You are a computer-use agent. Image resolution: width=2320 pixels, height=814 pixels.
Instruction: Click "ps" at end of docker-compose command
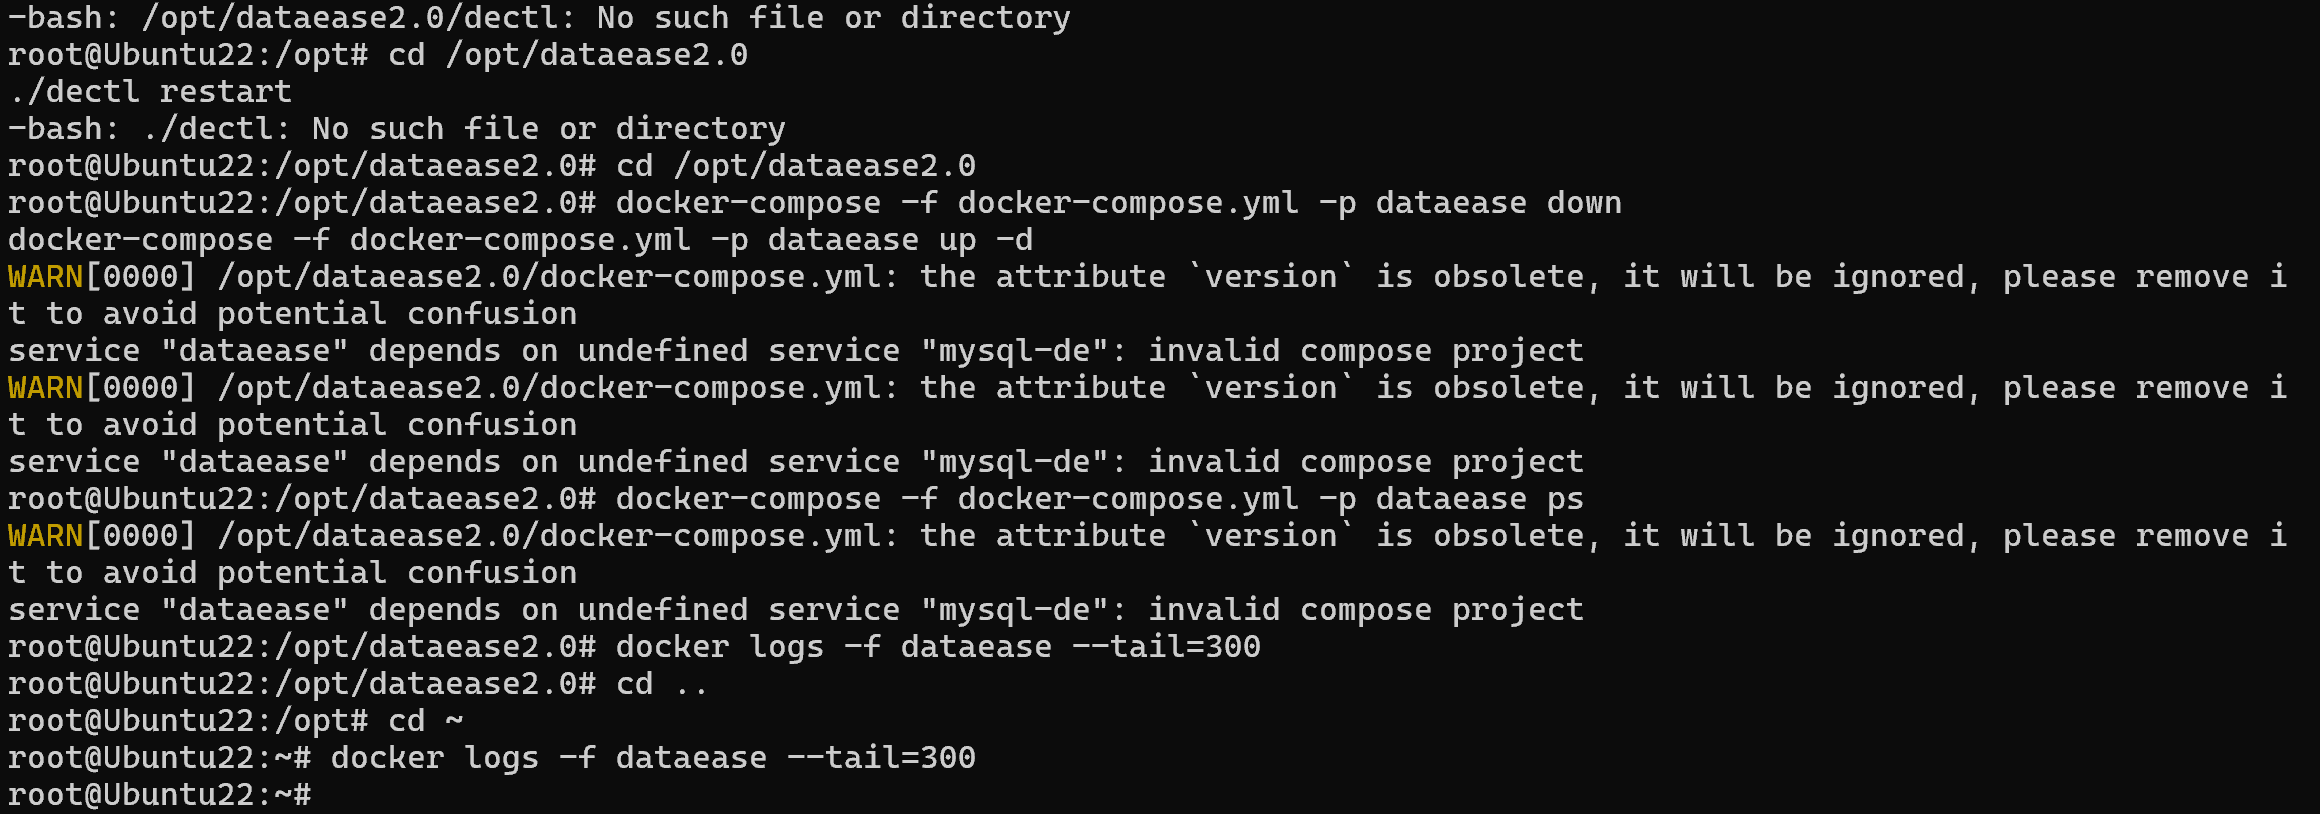click(1565, 499)
